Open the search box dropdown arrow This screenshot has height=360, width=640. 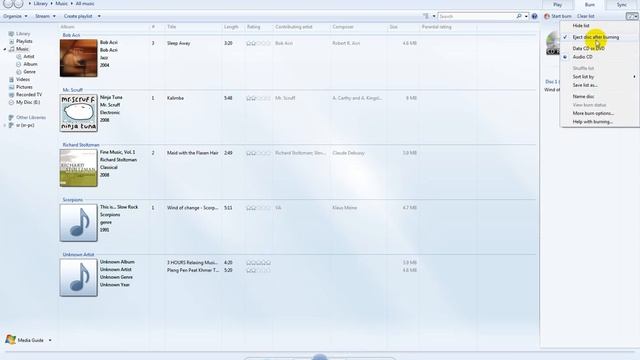526,16
